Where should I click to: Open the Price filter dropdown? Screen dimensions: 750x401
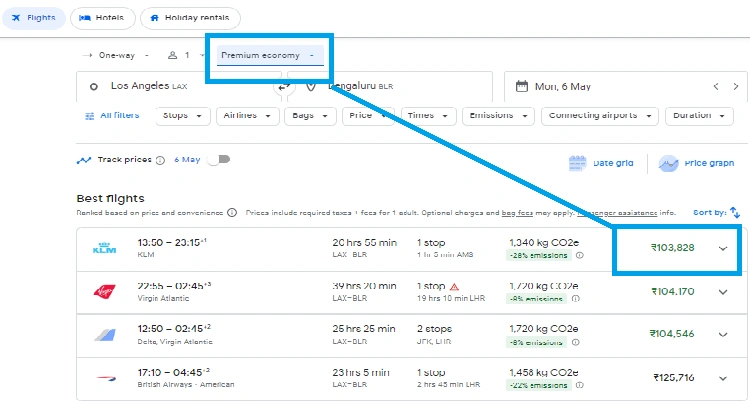click(368, 116)
